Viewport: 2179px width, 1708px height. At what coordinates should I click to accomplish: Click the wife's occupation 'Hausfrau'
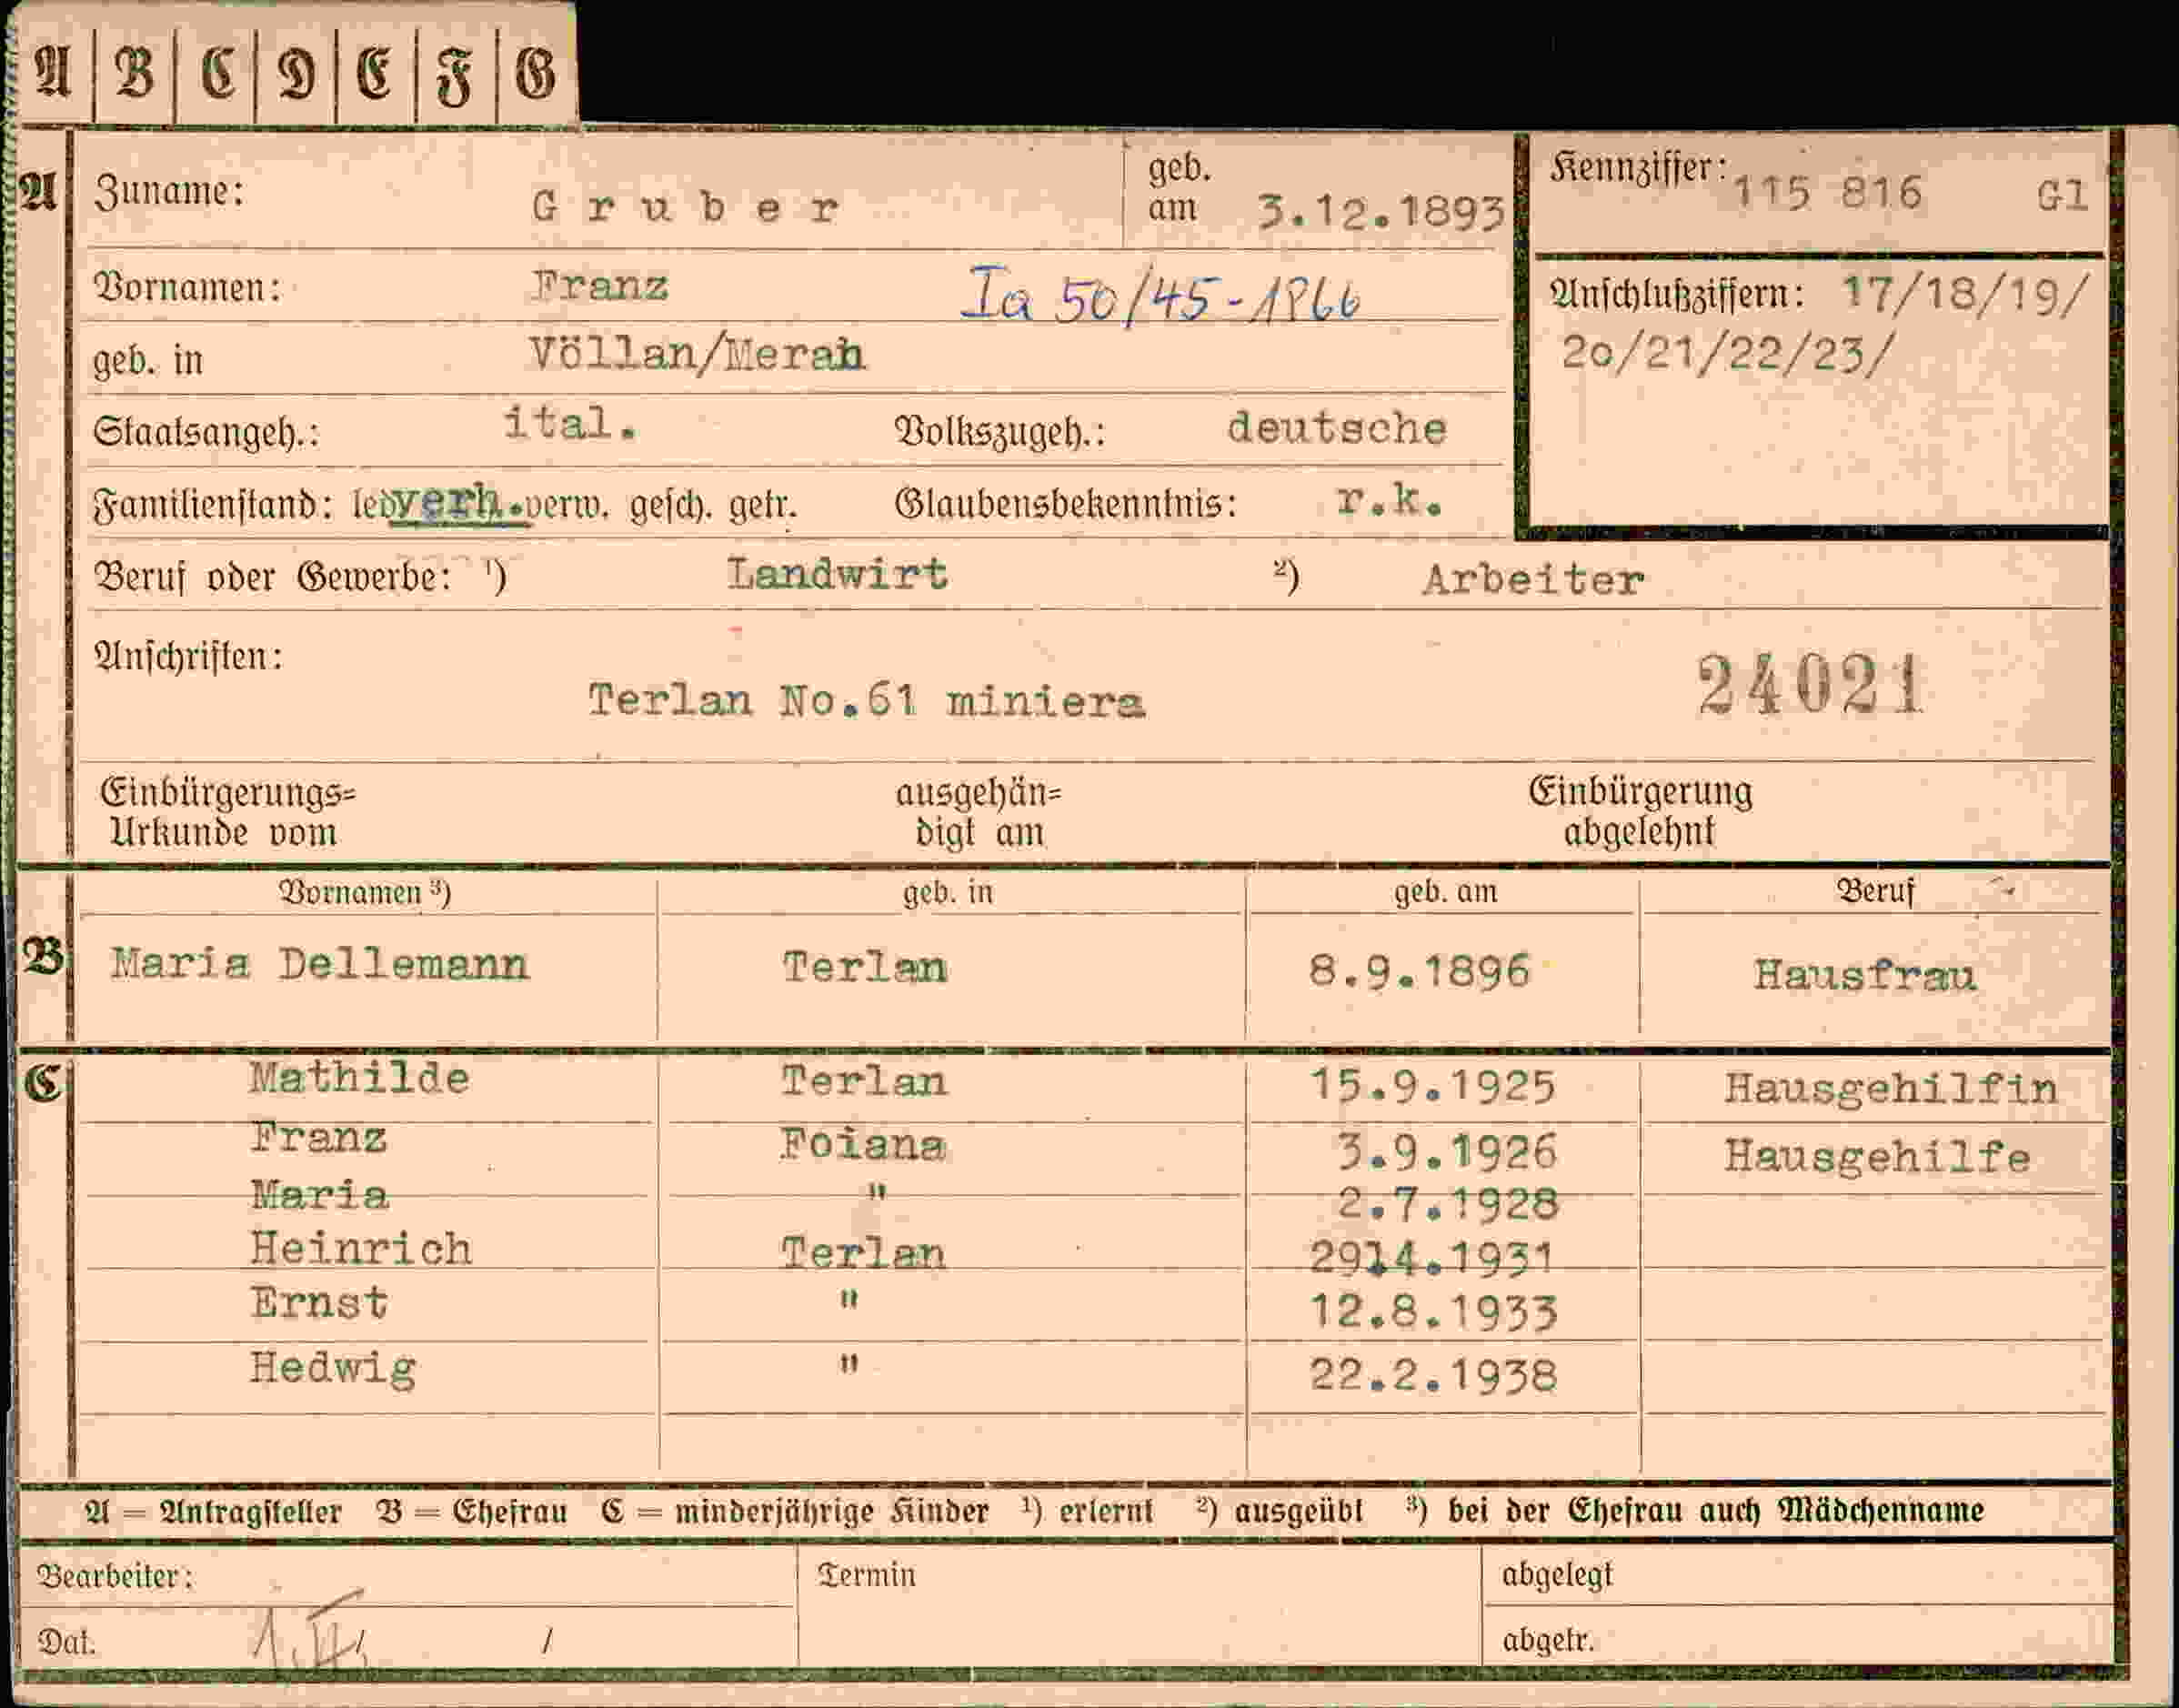click(1865, 974)
